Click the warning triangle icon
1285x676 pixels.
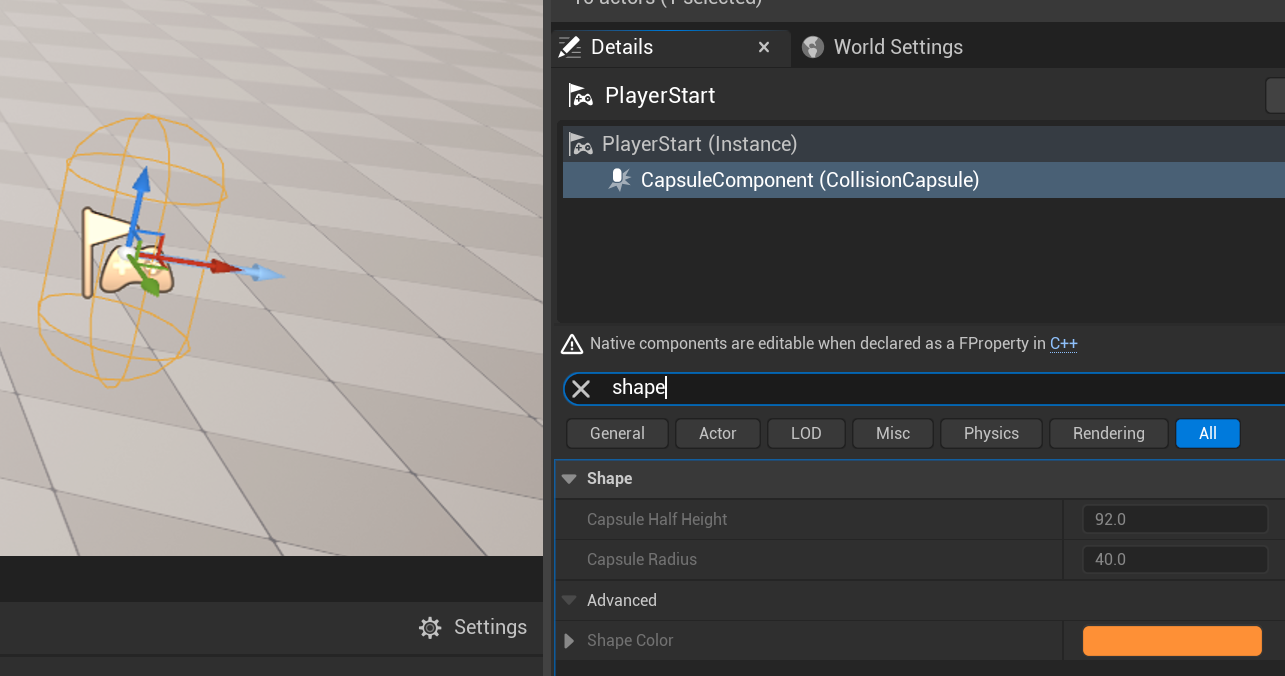[572, 344]
